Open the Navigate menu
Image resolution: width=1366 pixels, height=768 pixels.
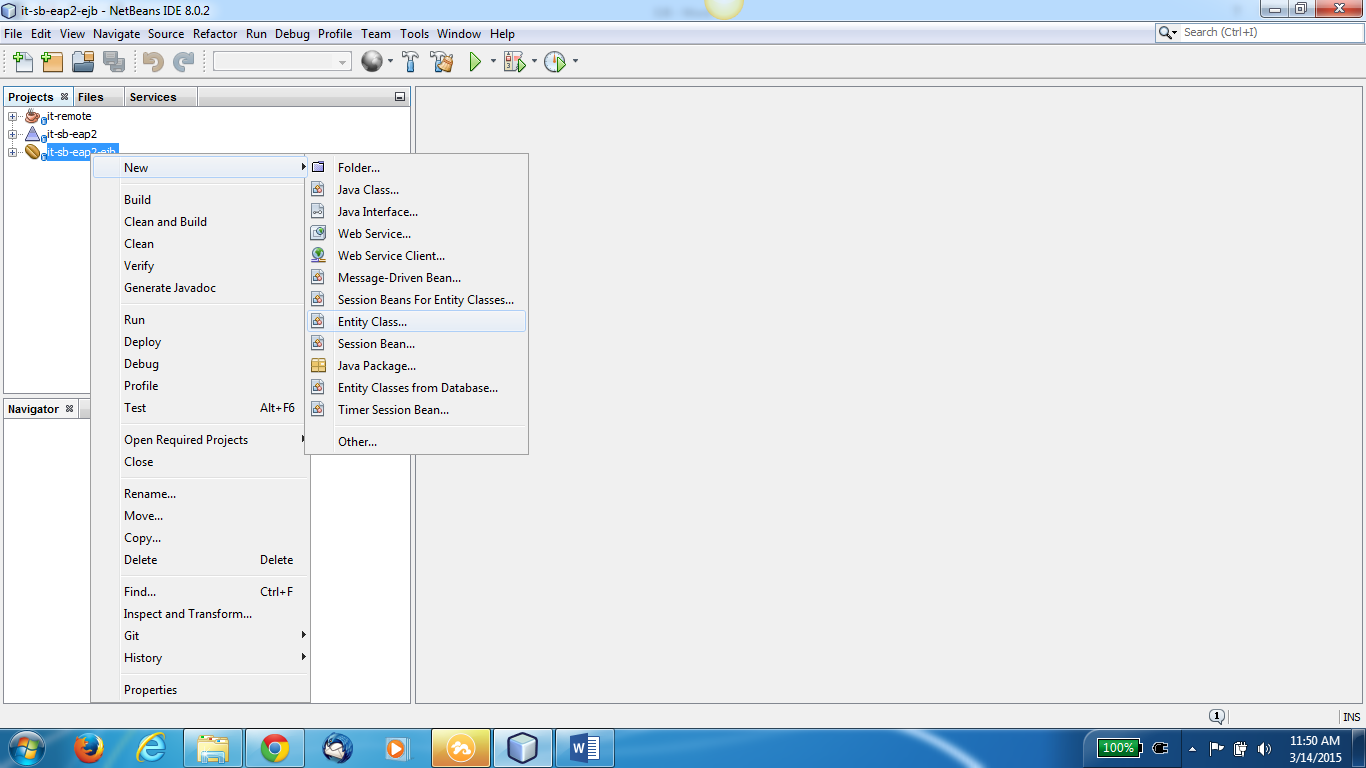(116, 33)
